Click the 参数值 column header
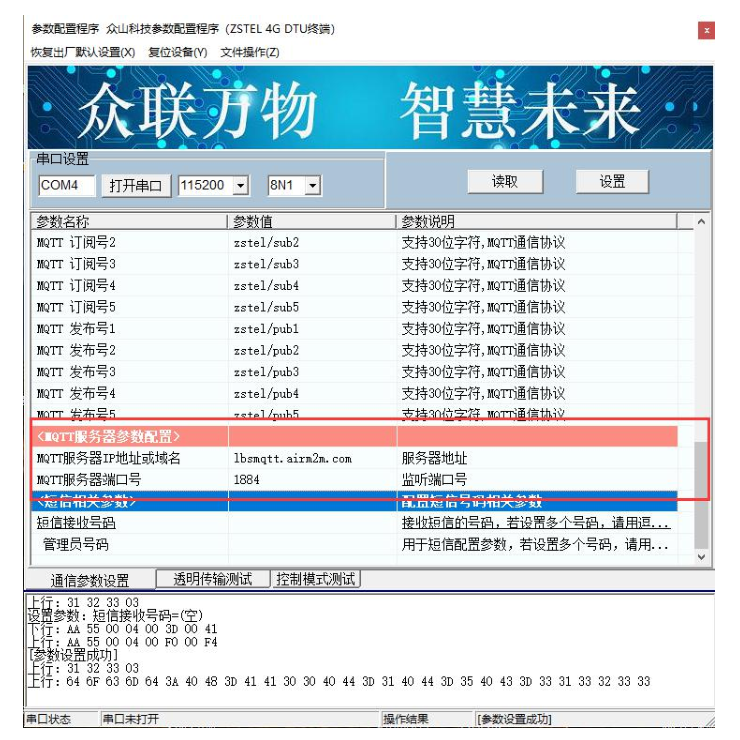Image resolution: width=740 pixels, height=740 pixels. (x=311, y=221)
